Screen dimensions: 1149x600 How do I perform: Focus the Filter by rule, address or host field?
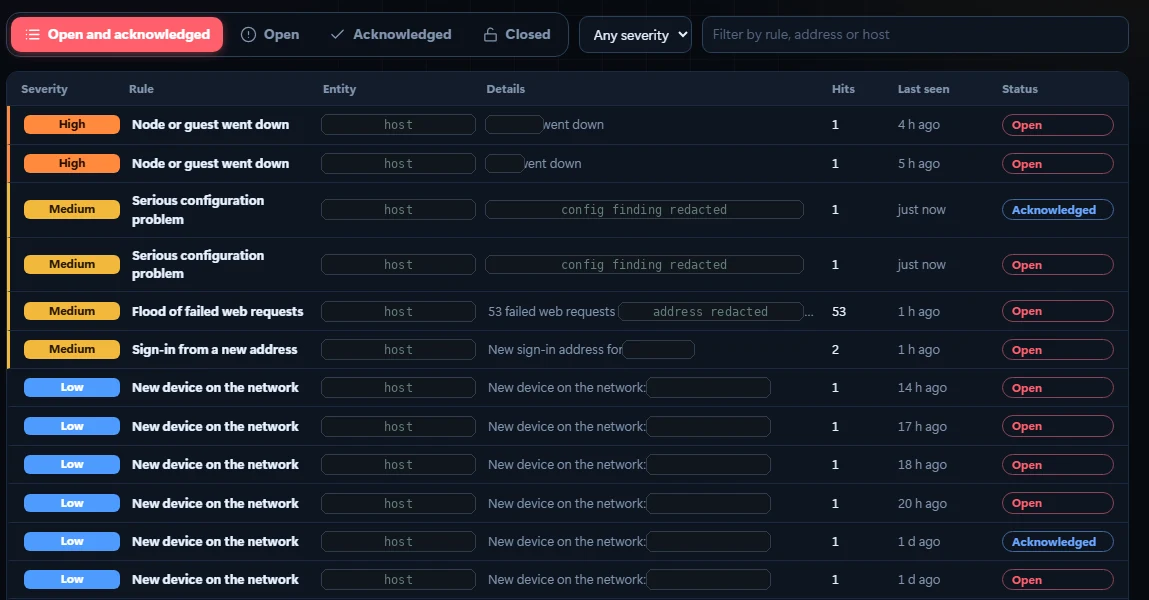pyautogui.click(x=915, y=34)
